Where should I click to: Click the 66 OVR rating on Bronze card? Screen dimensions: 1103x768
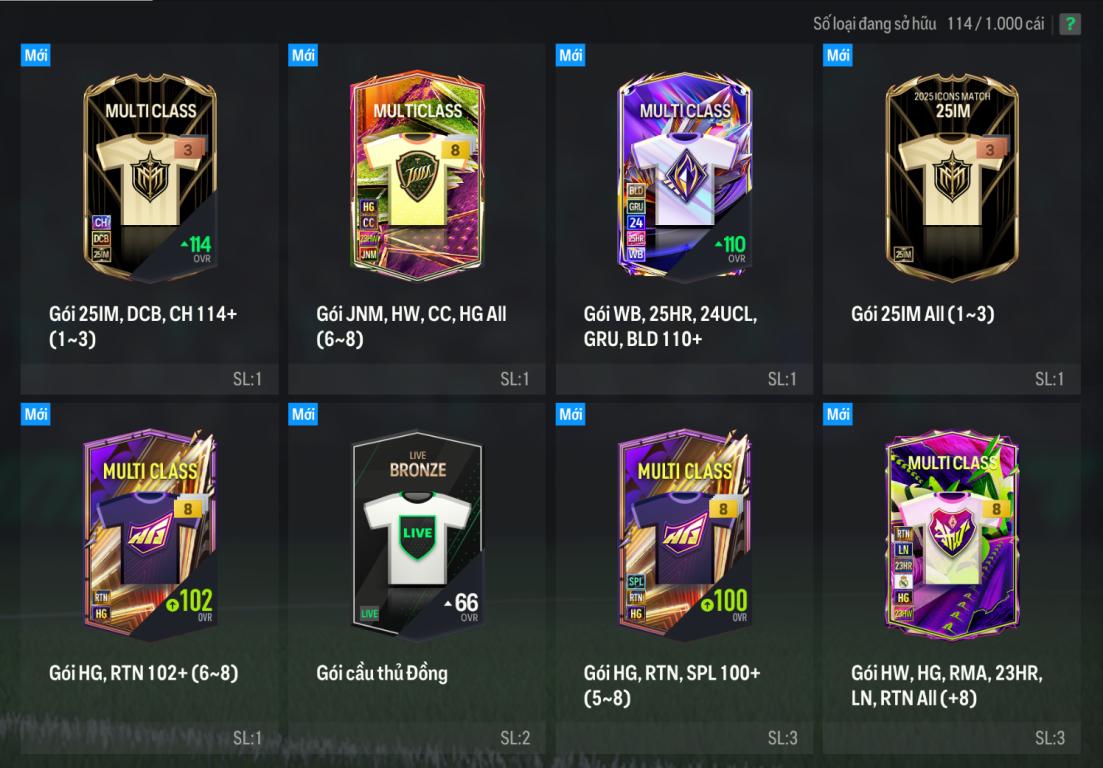(x=462, y=607)
